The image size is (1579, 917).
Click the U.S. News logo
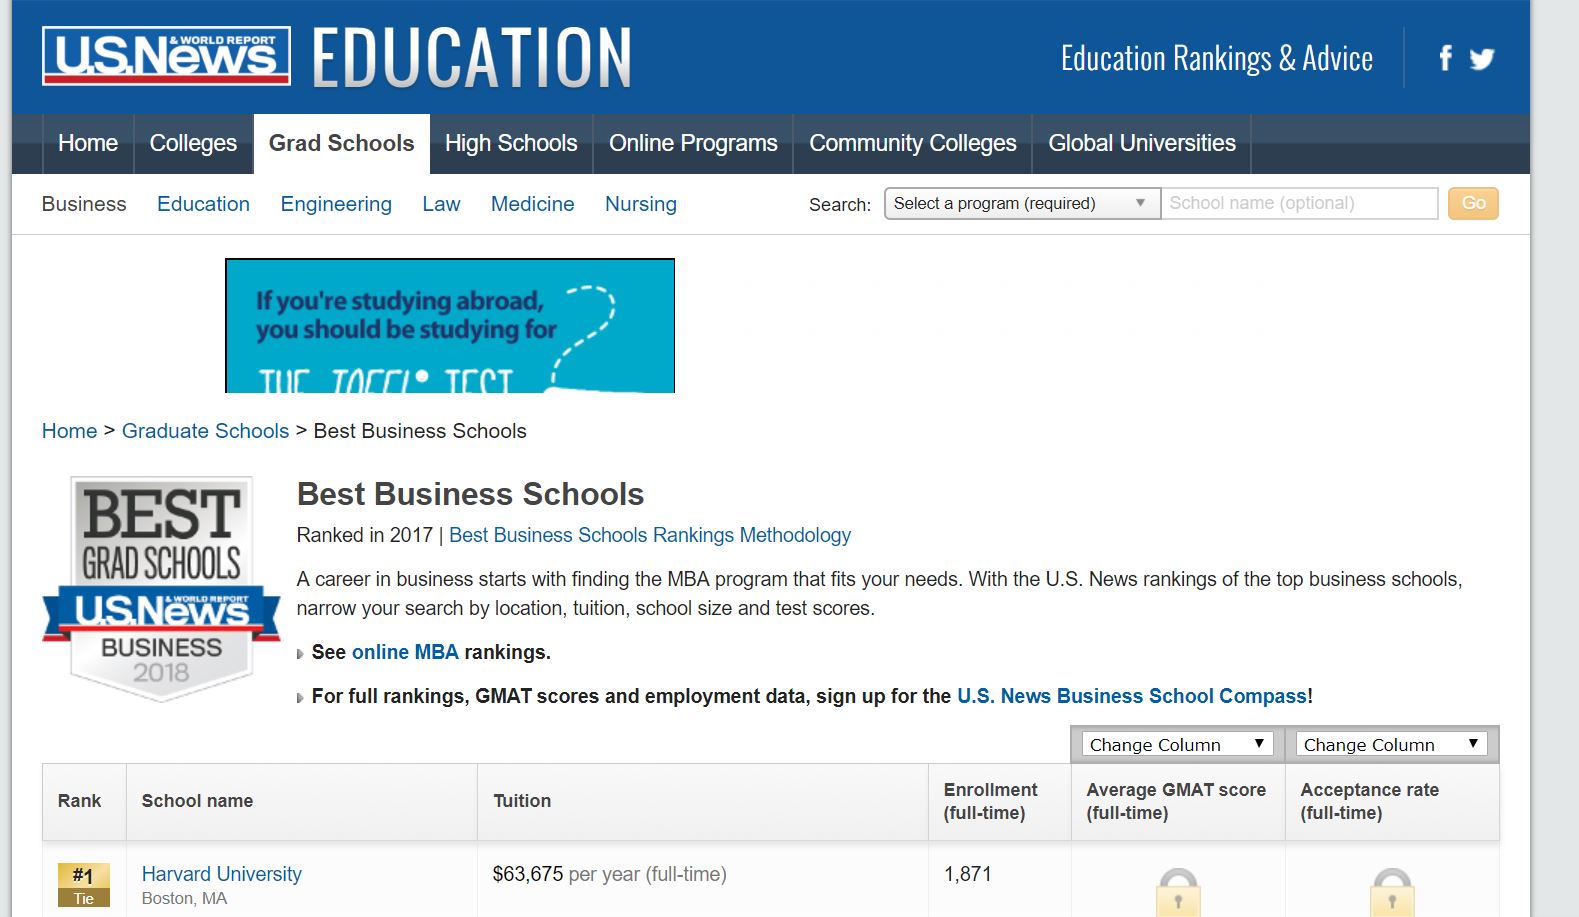tap(166, 56)
